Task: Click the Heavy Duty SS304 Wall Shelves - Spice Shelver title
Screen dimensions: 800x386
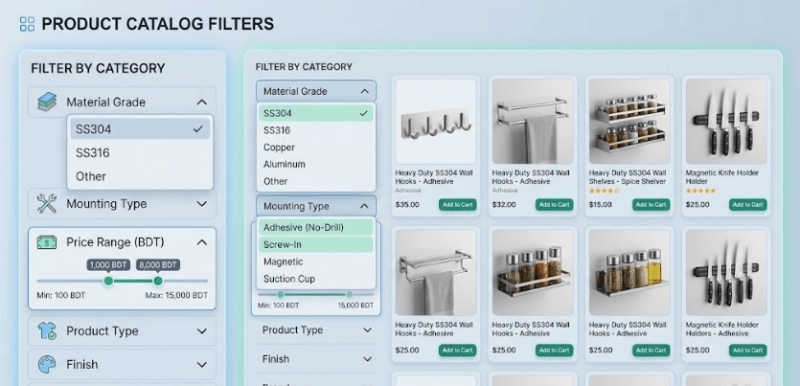Action: tap(627, 177)
